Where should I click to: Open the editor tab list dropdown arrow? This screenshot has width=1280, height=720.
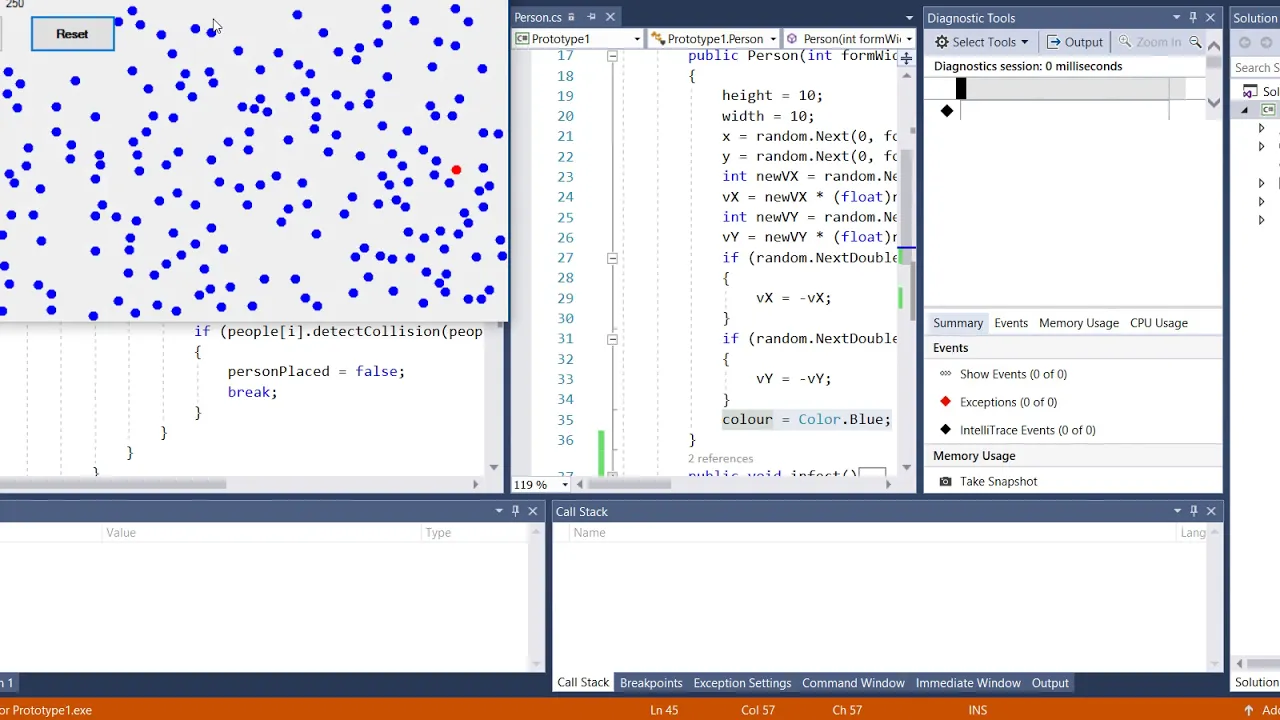[908, 18]
